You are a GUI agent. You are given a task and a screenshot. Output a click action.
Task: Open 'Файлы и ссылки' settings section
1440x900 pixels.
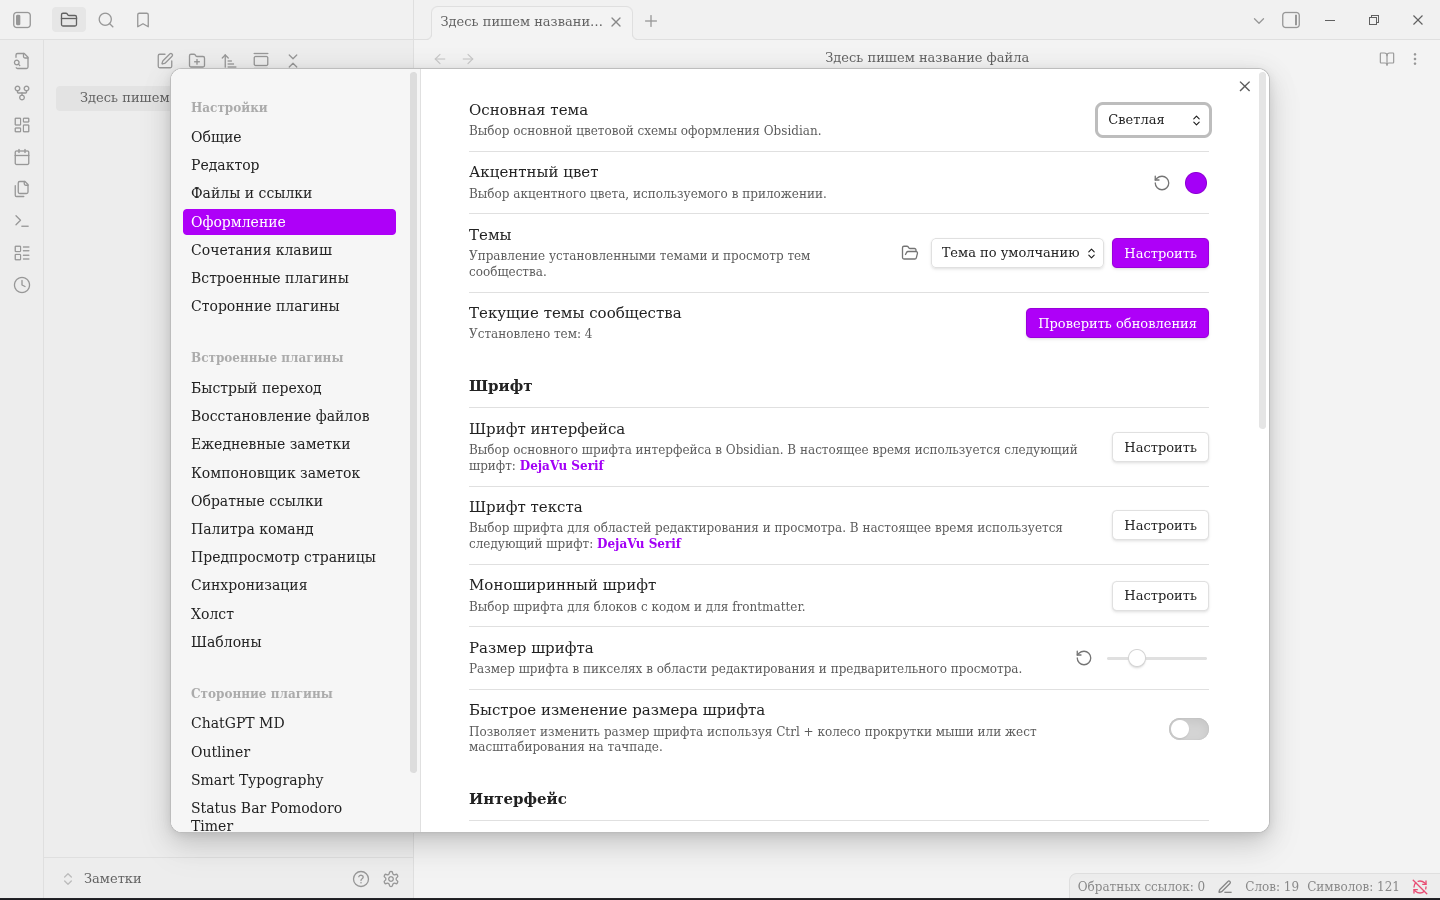click(x=251, y=193)
